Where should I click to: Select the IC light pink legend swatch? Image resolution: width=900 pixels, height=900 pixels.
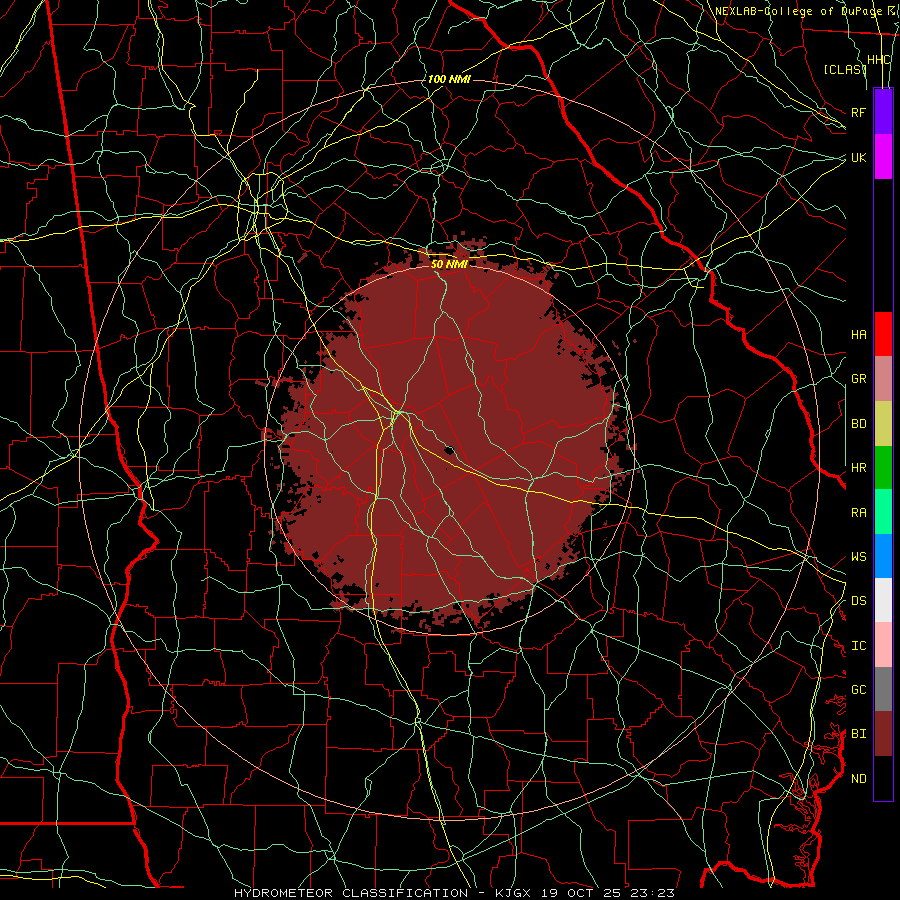[x=883, y=645]
